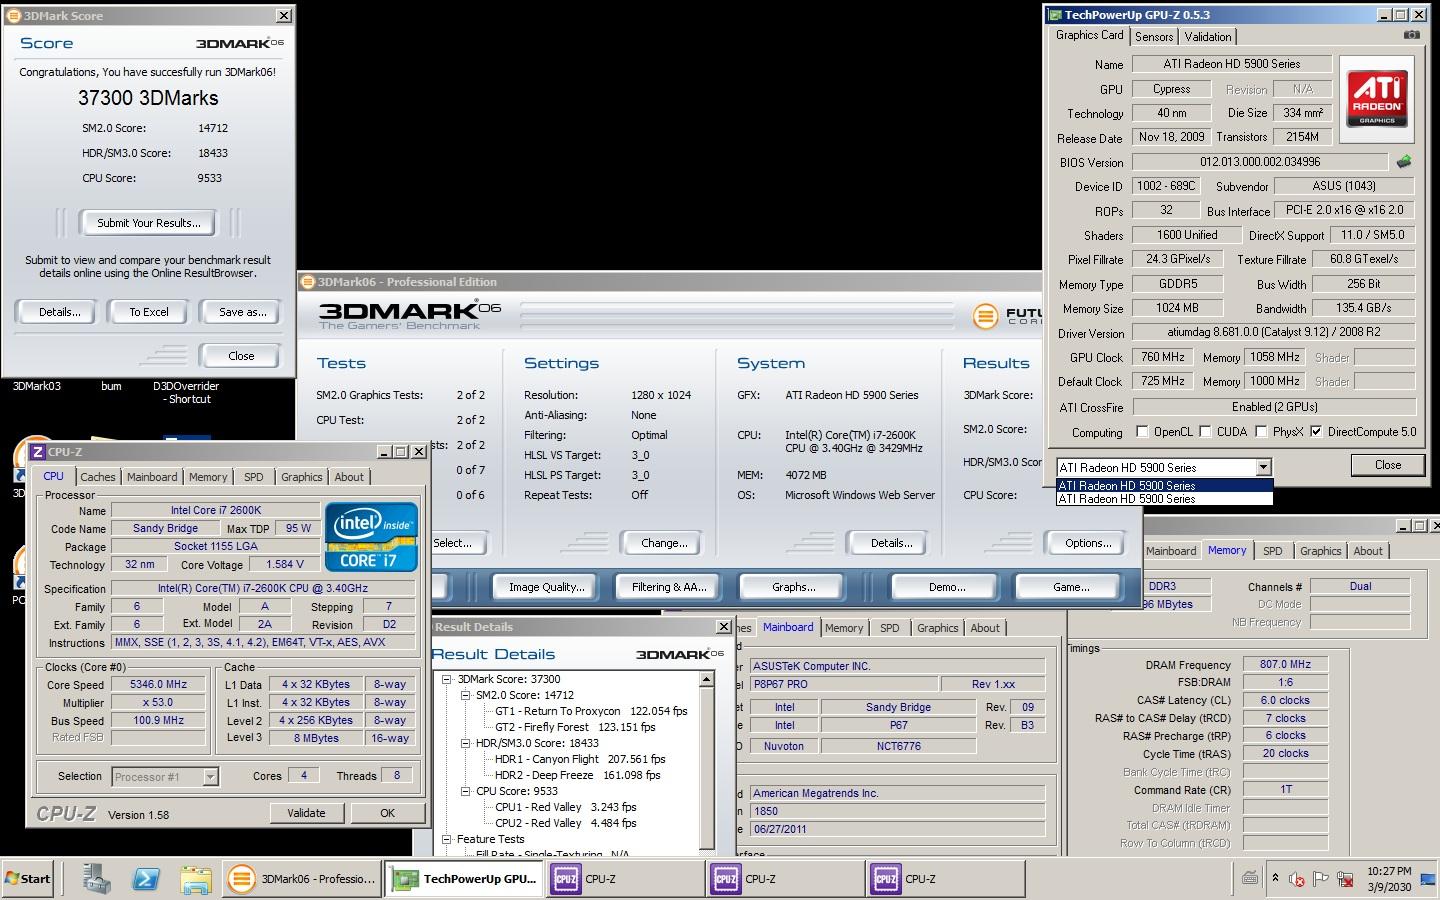This screenshot has width=1440, height=900.
Task: Click the network disconnected tray icon
Action: tap(1345, 879)
